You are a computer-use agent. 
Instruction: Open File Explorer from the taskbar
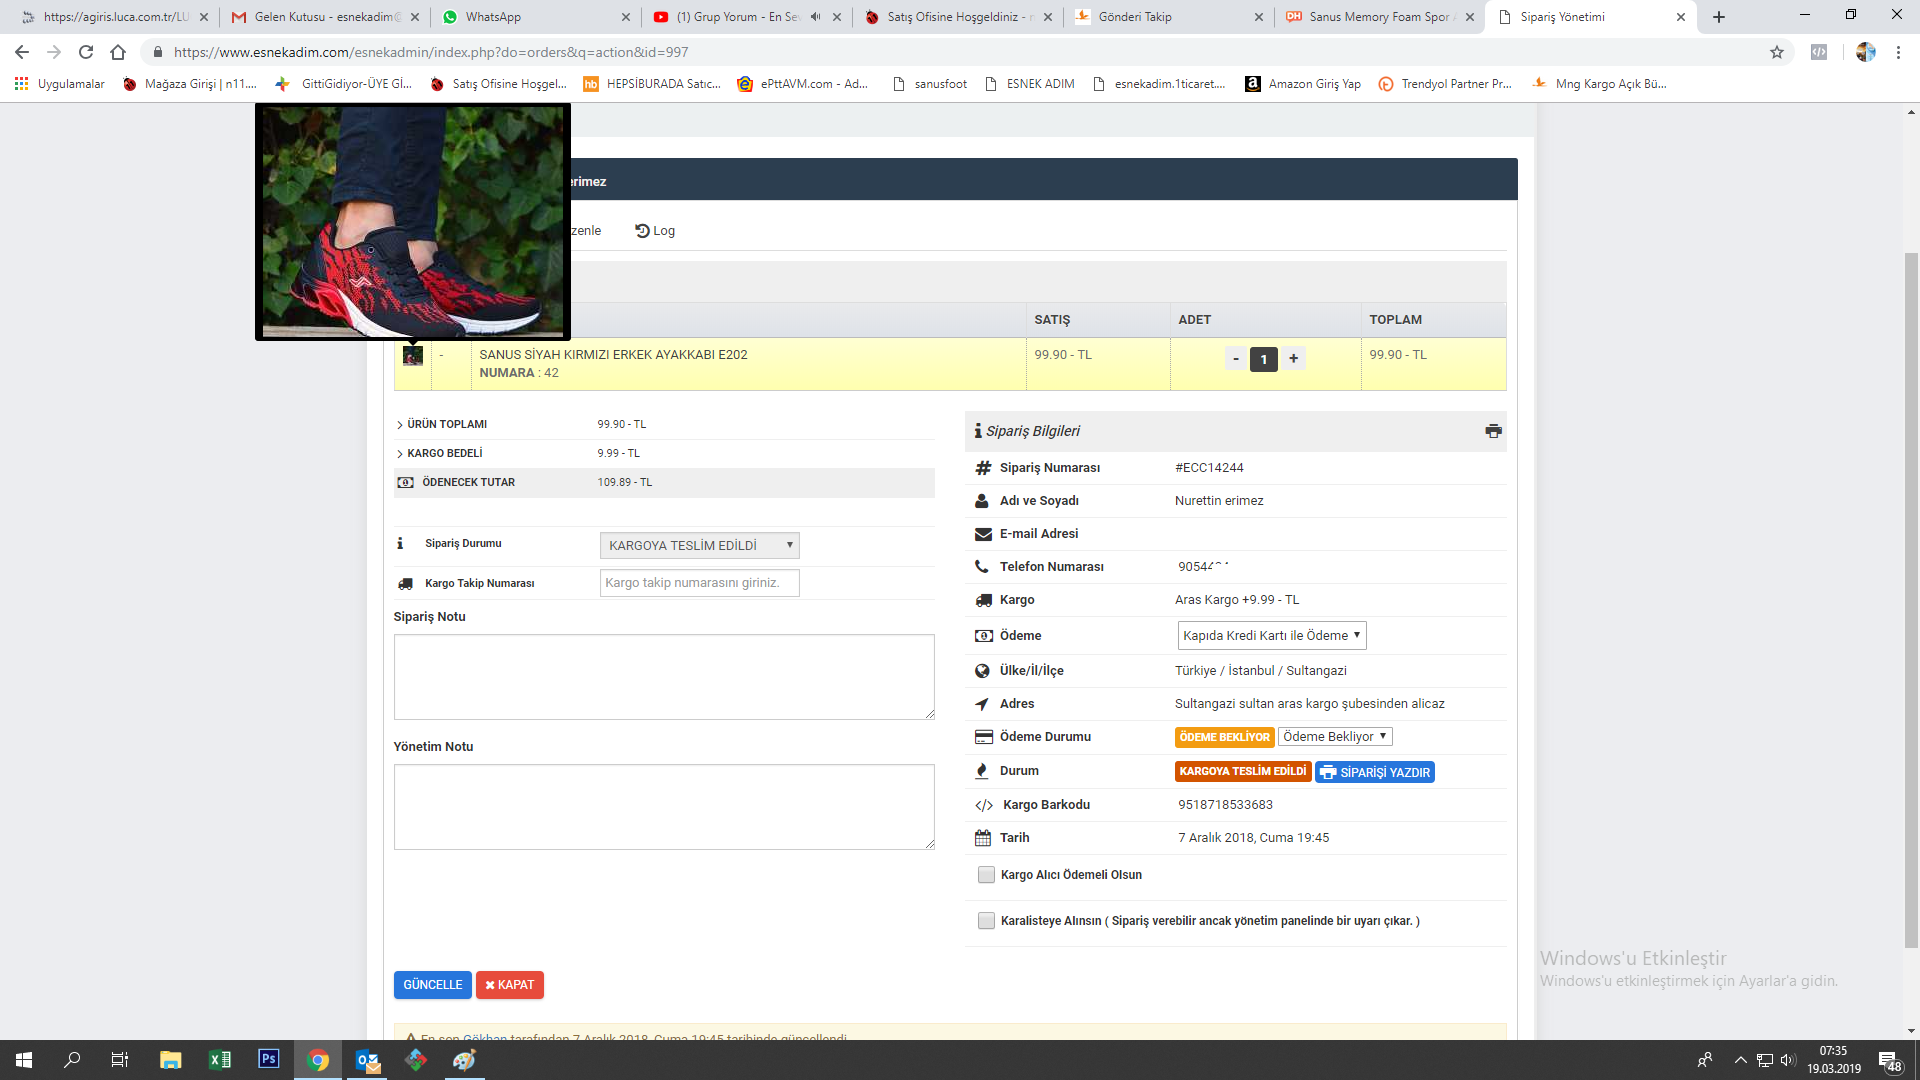tap(170, 1060)
